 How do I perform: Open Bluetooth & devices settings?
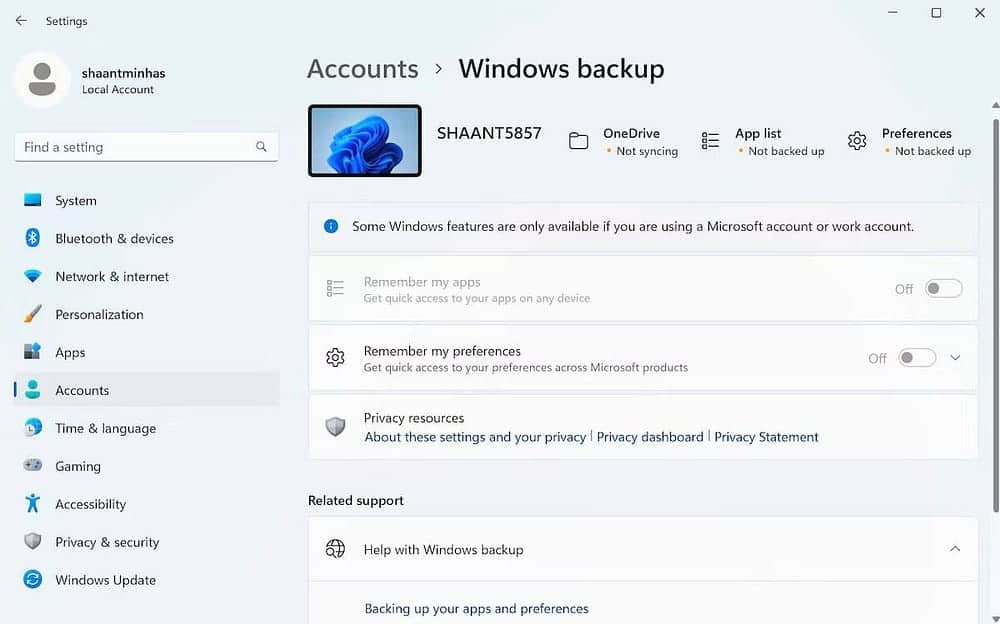point(30,238)
